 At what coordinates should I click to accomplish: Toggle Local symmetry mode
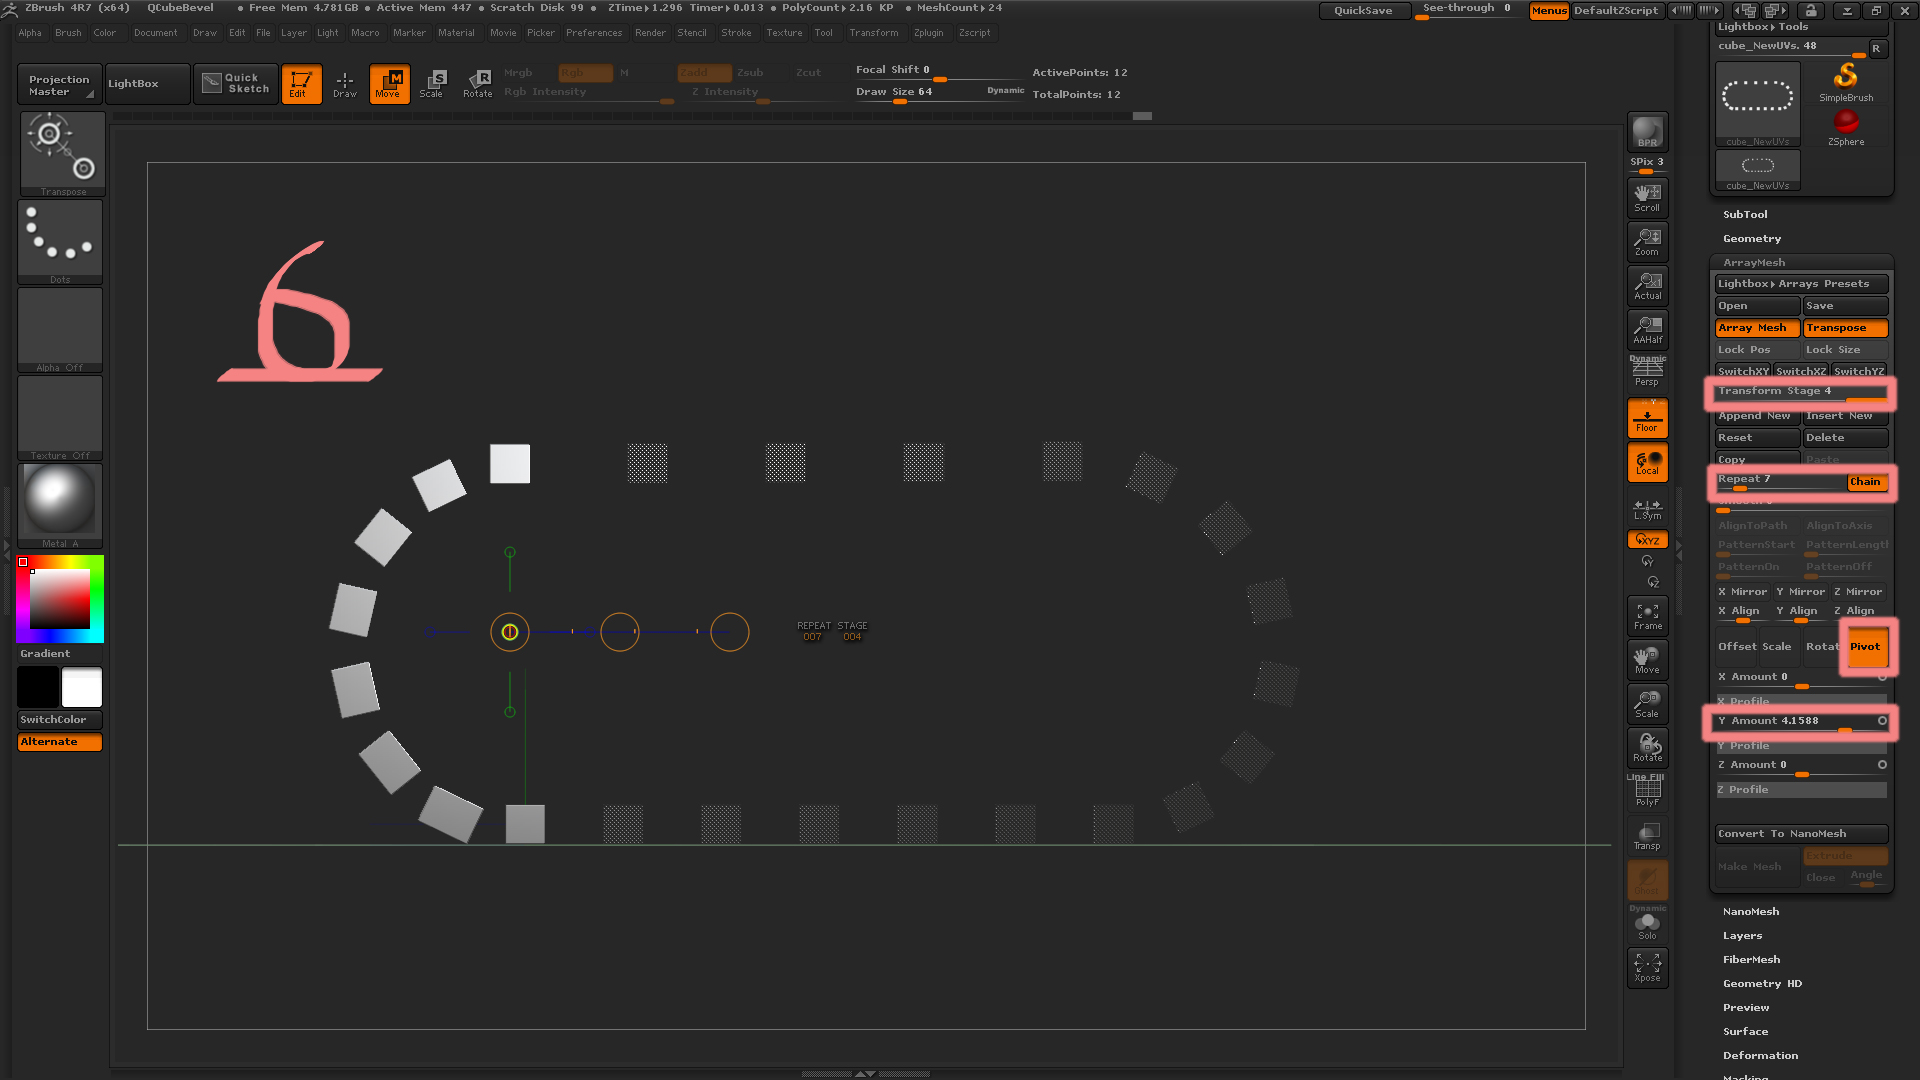(x=1647, y=462)
